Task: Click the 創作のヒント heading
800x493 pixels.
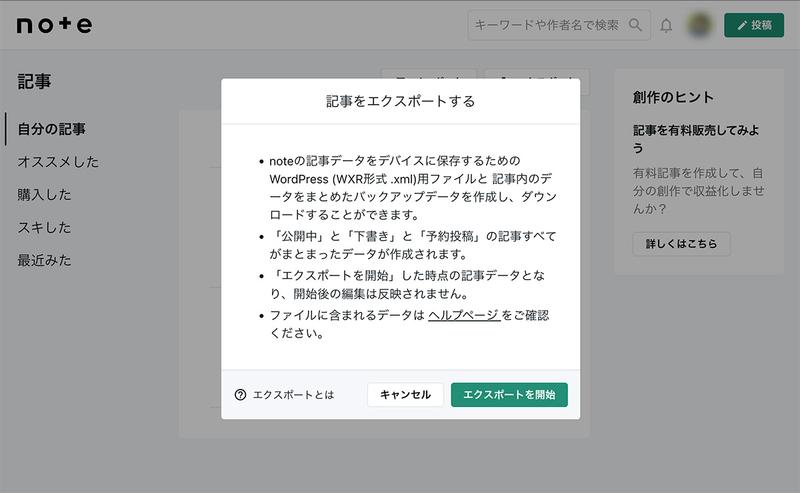Action: tap(673, 97)
